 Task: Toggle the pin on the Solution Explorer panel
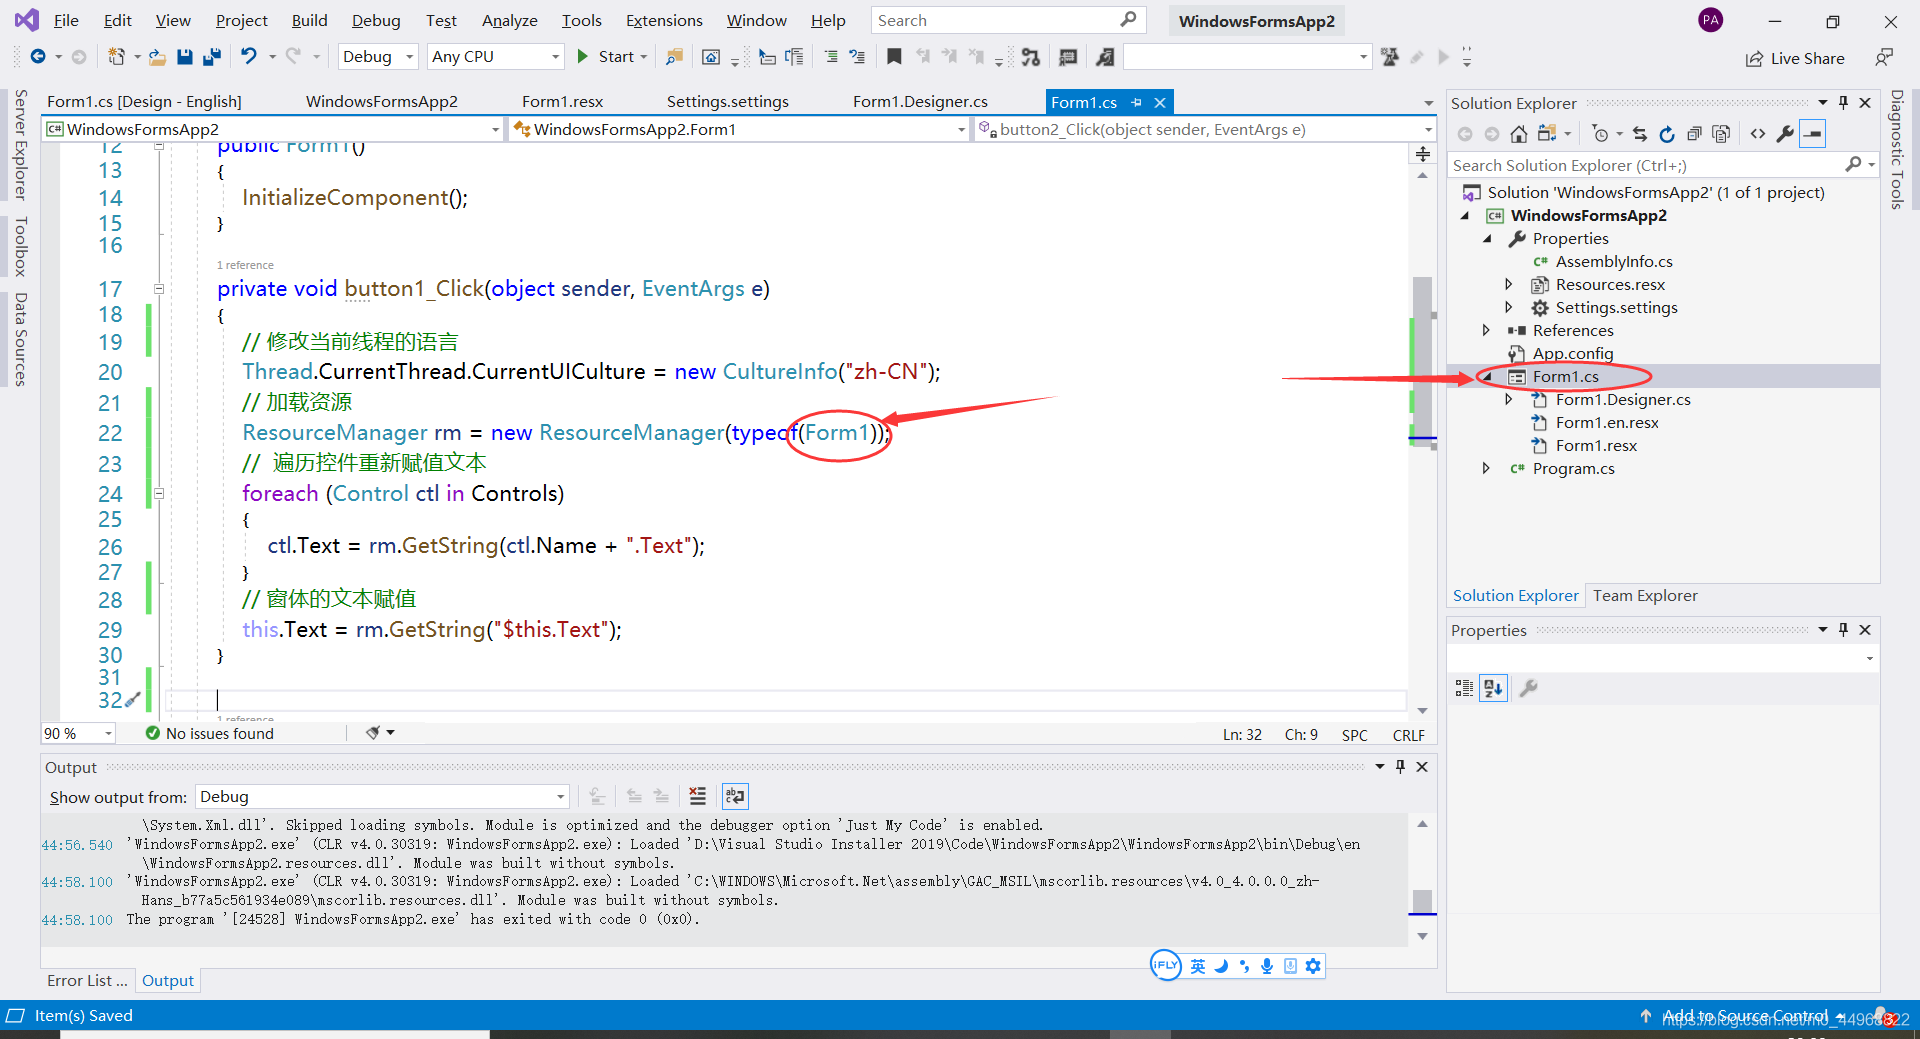(1843, 102)
